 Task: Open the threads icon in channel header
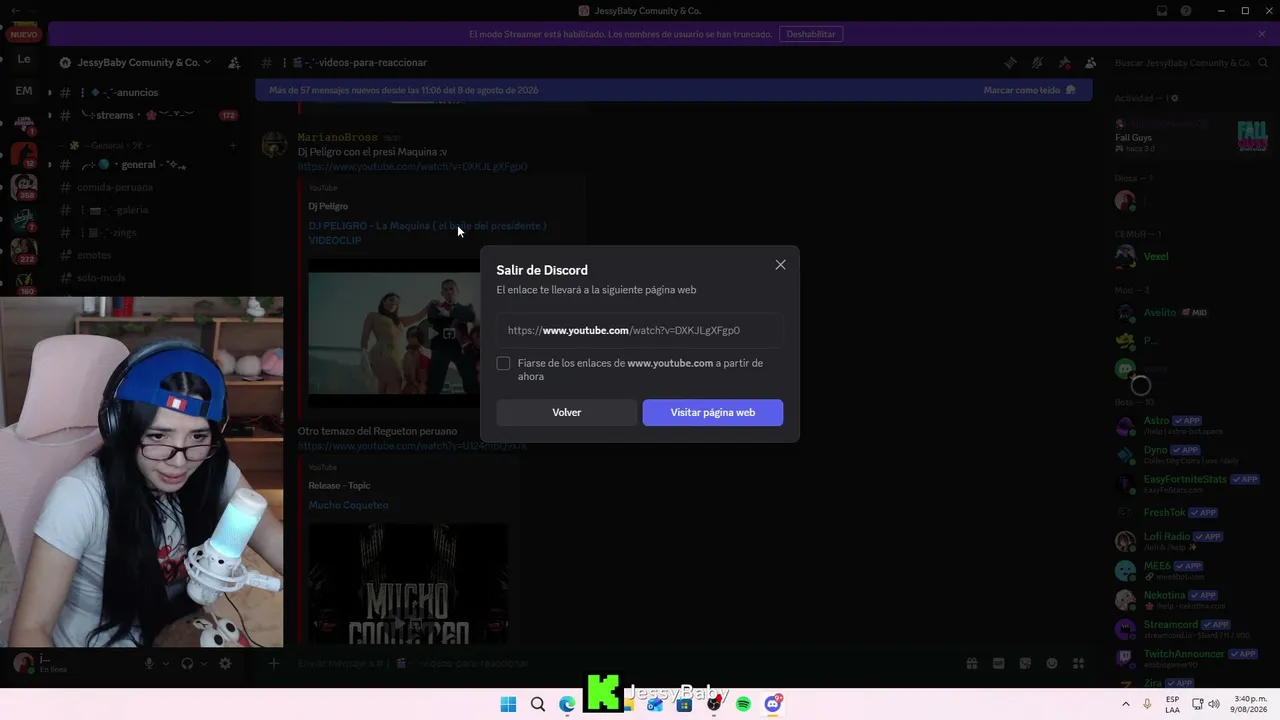coord(1010,62)
